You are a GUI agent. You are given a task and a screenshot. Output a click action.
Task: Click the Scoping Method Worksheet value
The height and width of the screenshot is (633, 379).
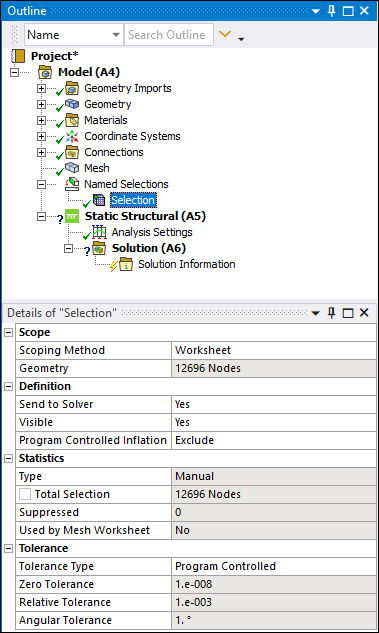click(274, 350)
